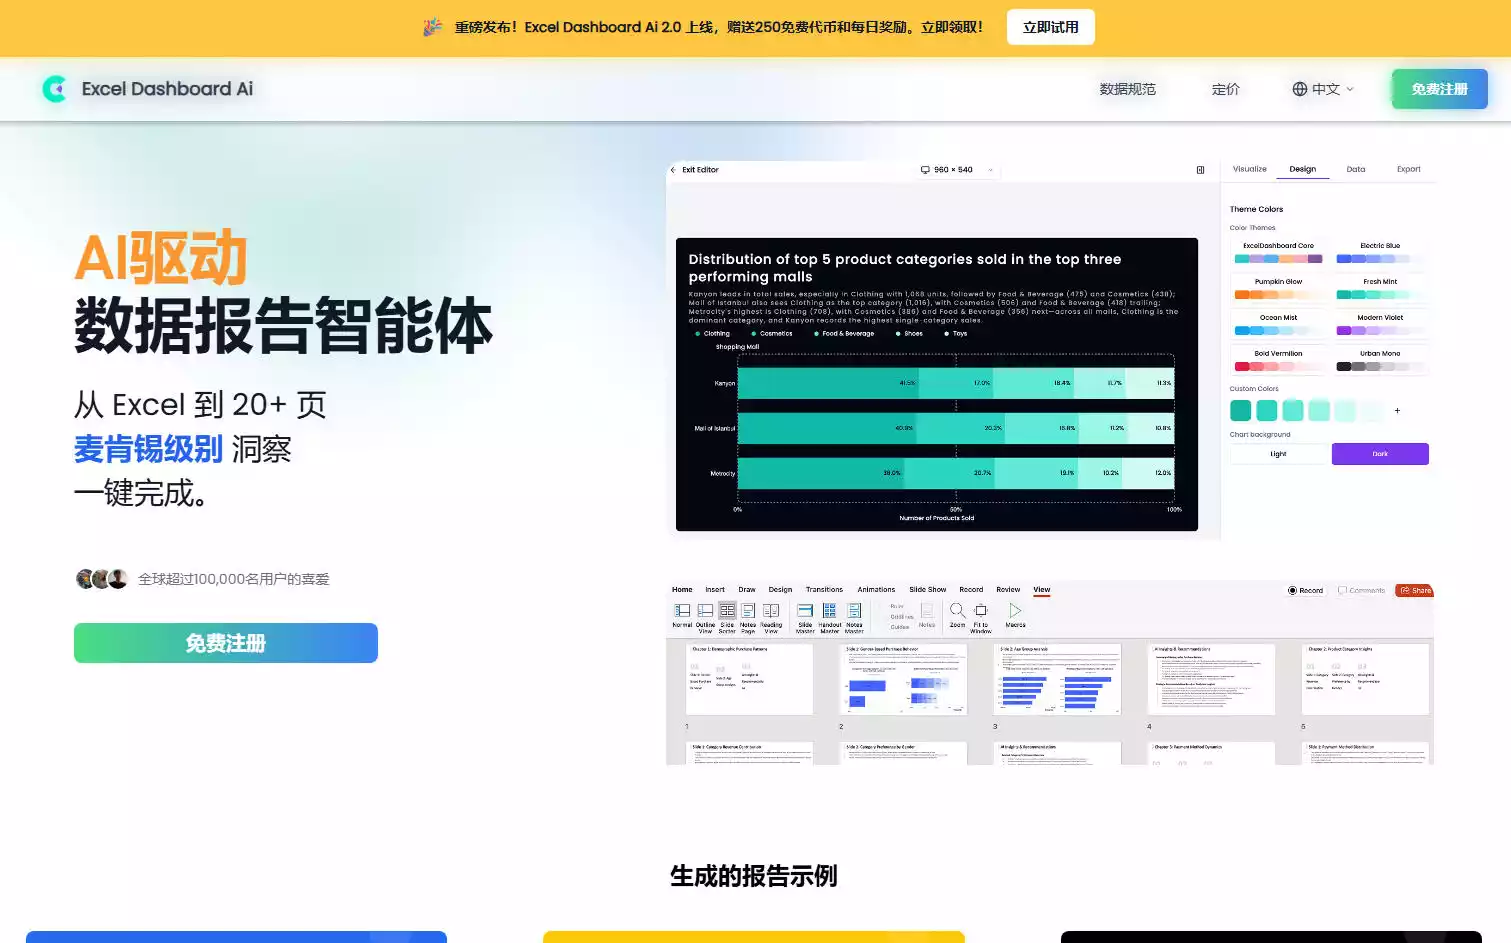1511x943 pixels.
Task: Click the 立即试用 button in banner
Action: click(1050, 27)
